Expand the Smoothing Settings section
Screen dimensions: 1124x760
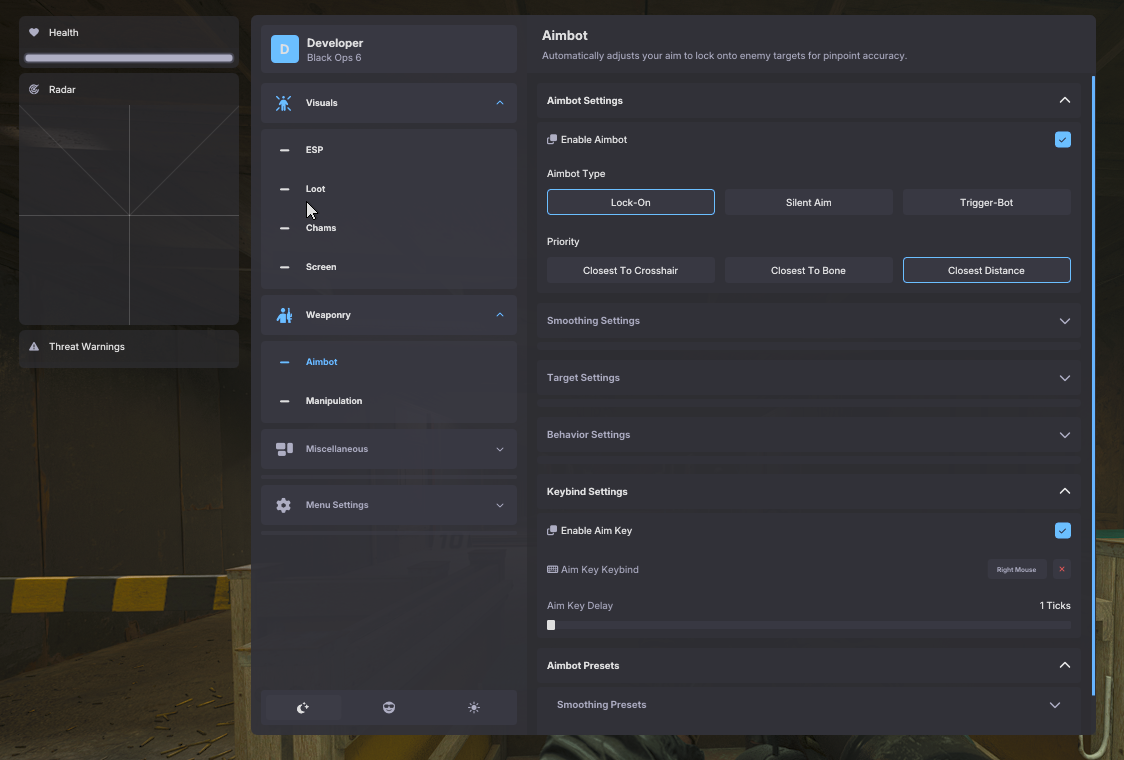(808, 321)
